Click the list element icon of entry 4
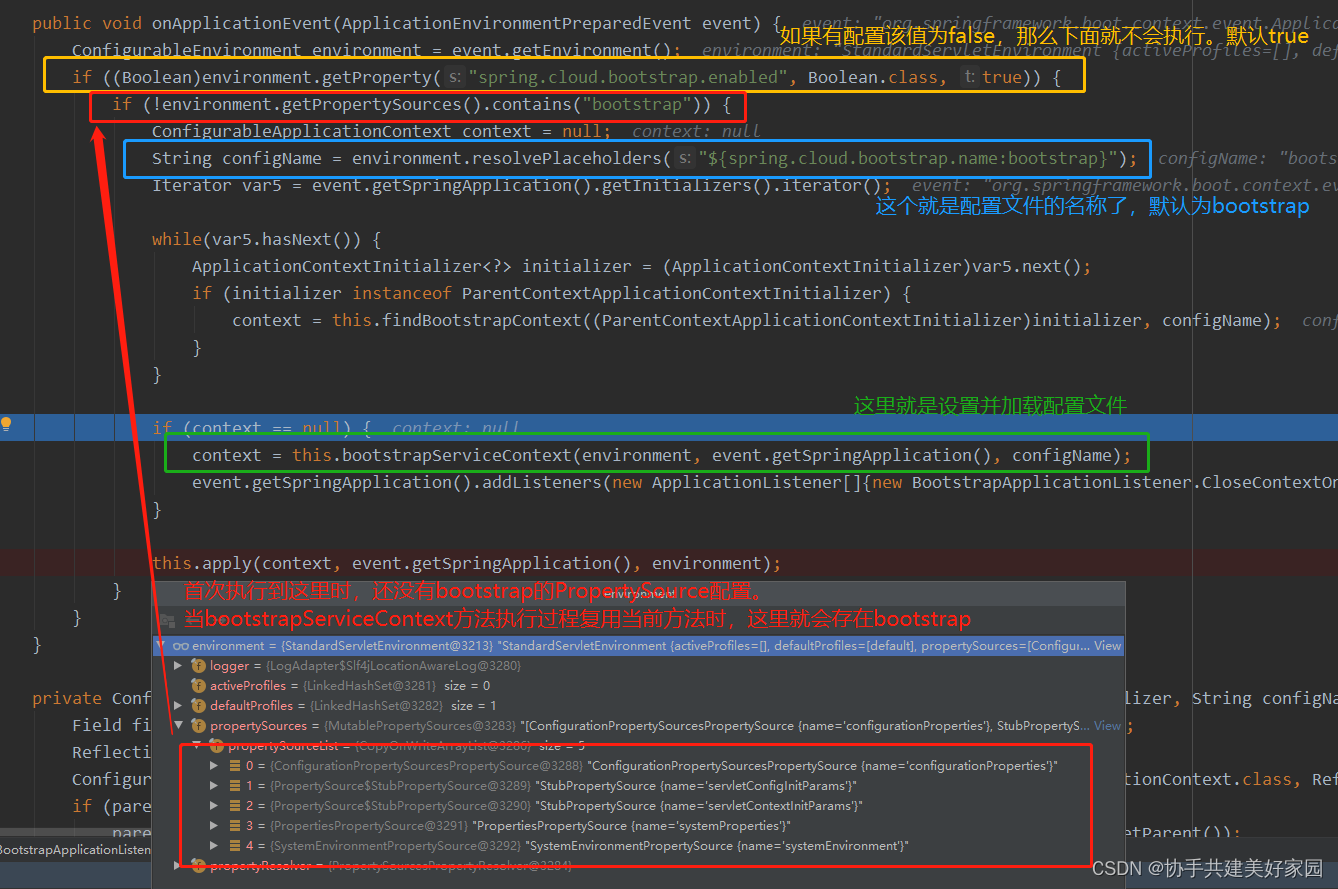The width and height of the screenshot is (1338, 889). 235,846
